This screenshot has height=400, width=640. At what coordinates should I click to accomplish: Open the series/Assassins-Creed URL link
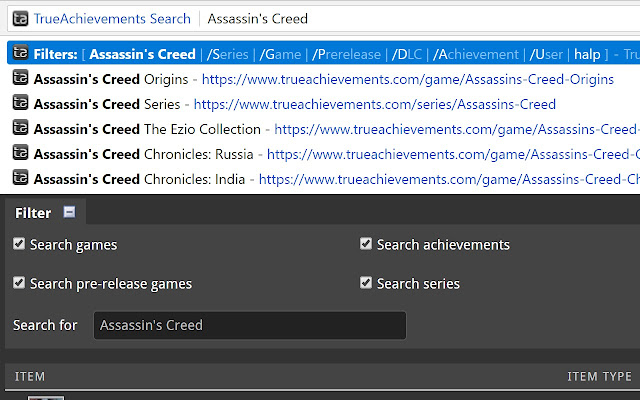click(x=375, y=104)
